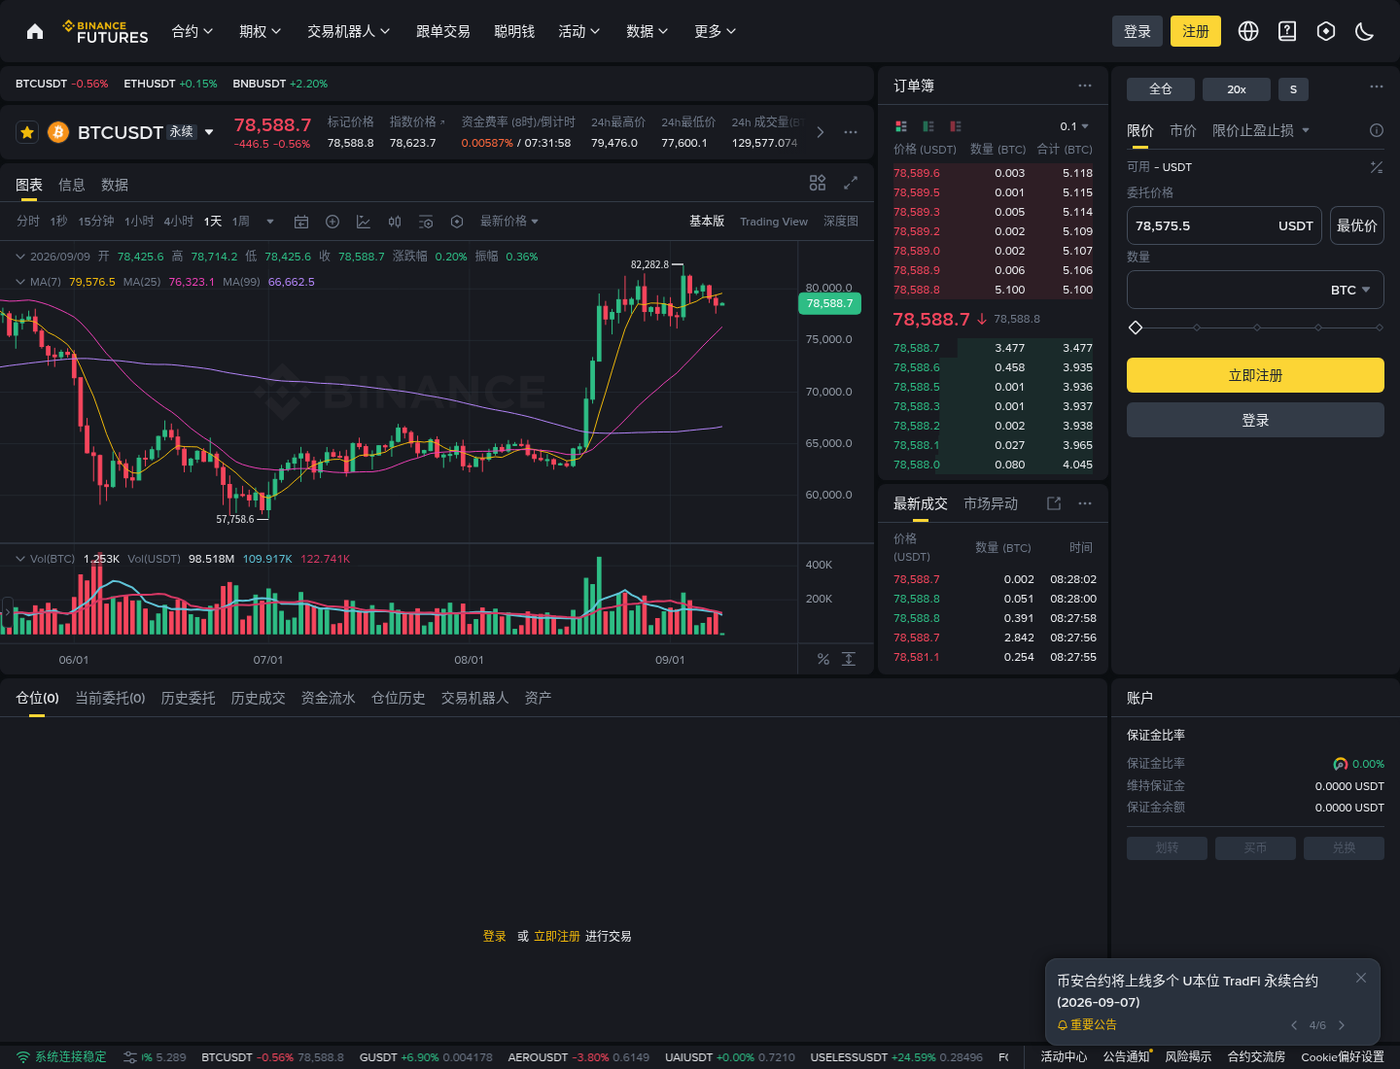1400x1069 pixels.
Task: Click the 登录 button in the header
Action: [x=1138, y=31]
